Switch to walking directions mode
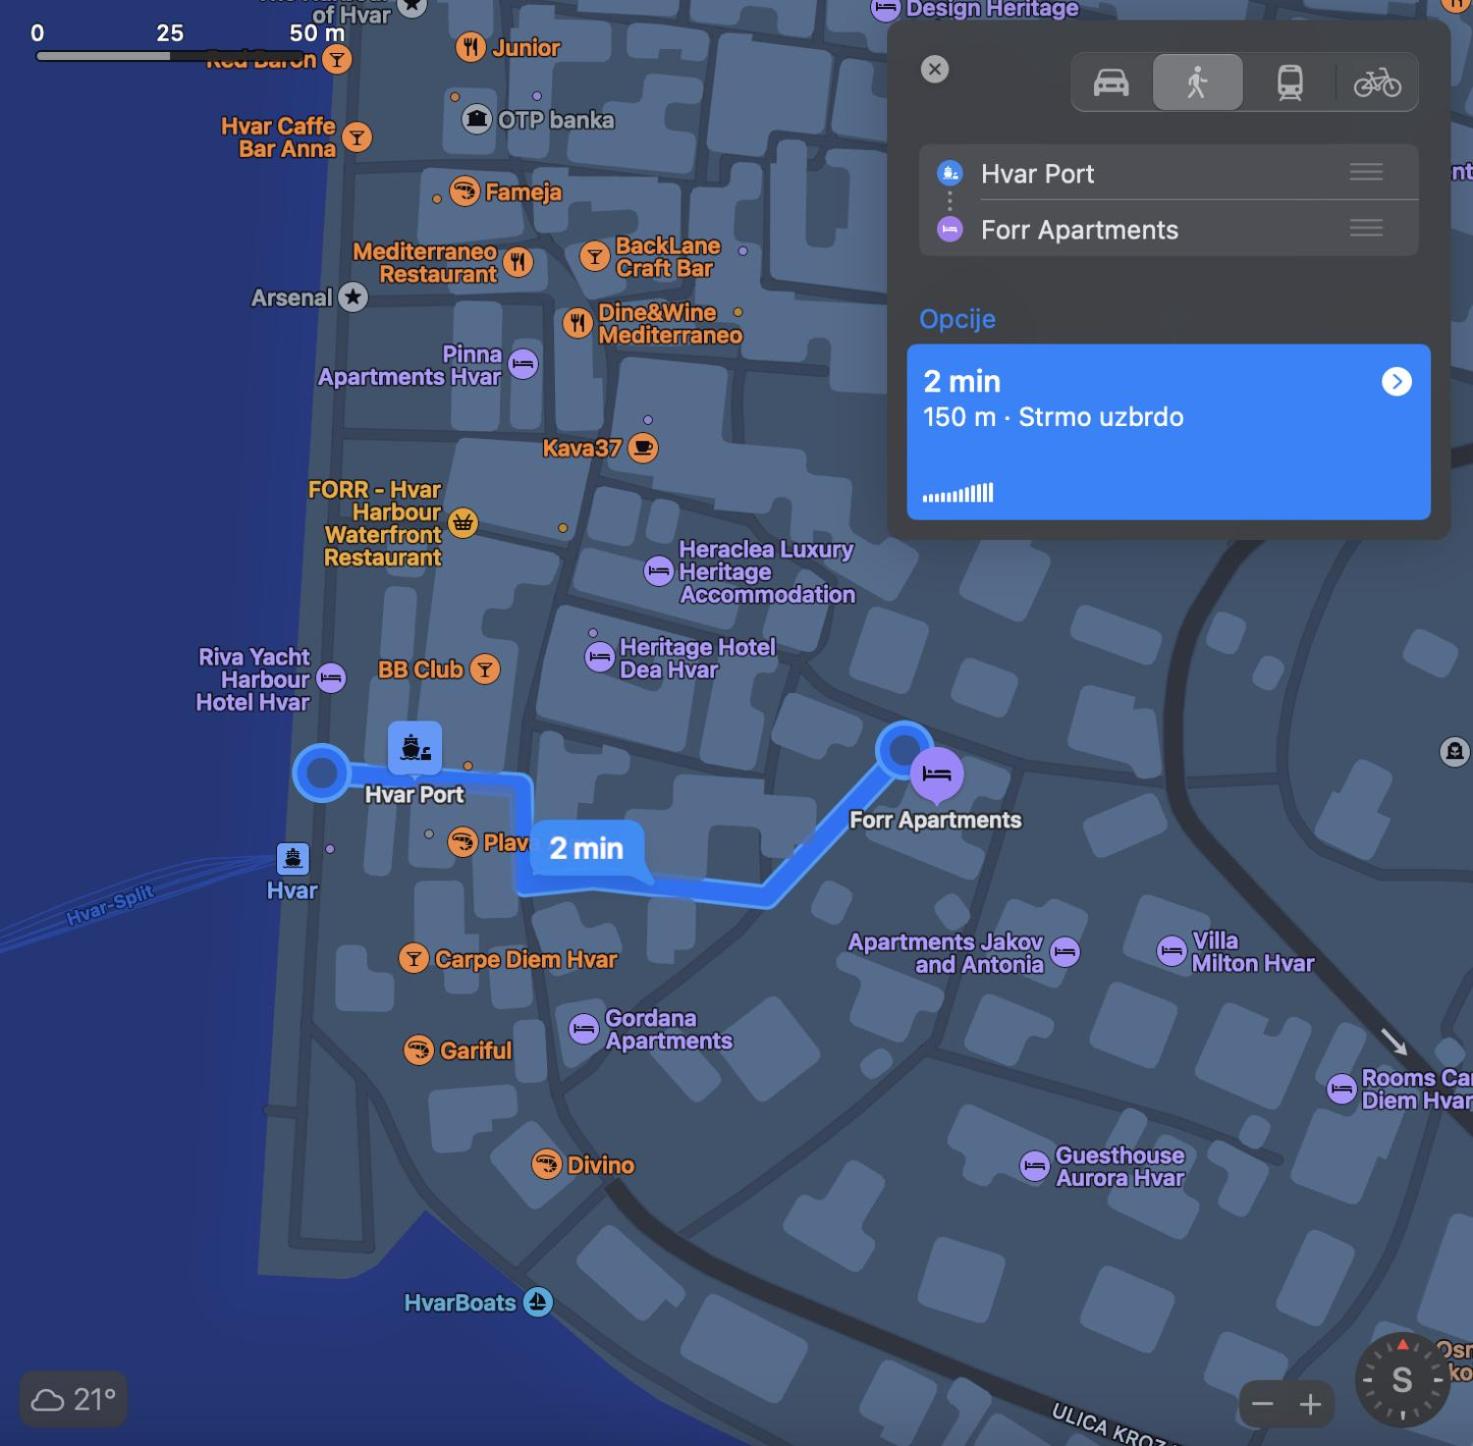 [x=1197, y=82]
